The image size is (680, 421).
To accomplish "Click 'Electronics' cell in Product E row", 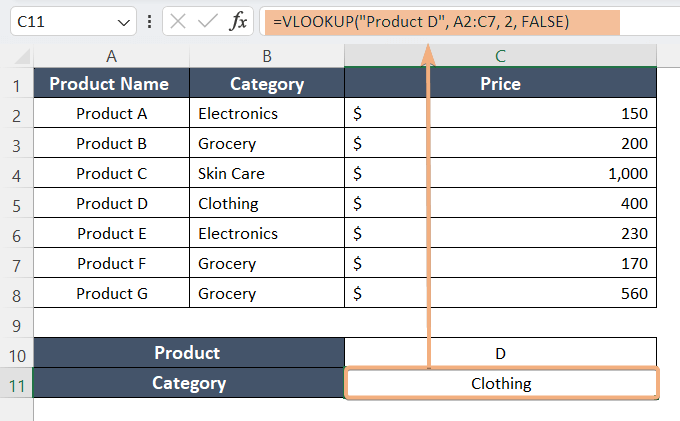I will (x=267, y=233).
